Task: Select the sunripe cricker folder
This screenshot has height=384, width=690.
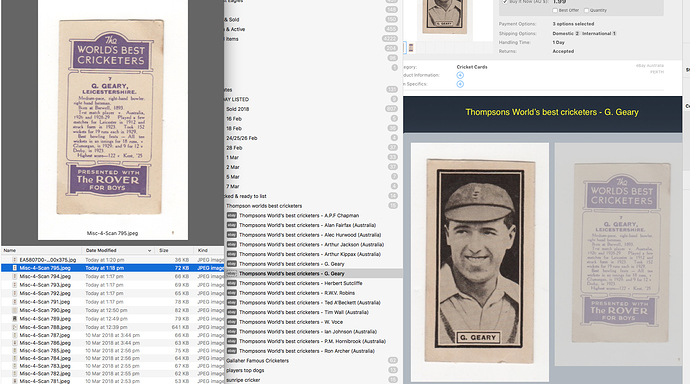Action: (x=243, y=380)
